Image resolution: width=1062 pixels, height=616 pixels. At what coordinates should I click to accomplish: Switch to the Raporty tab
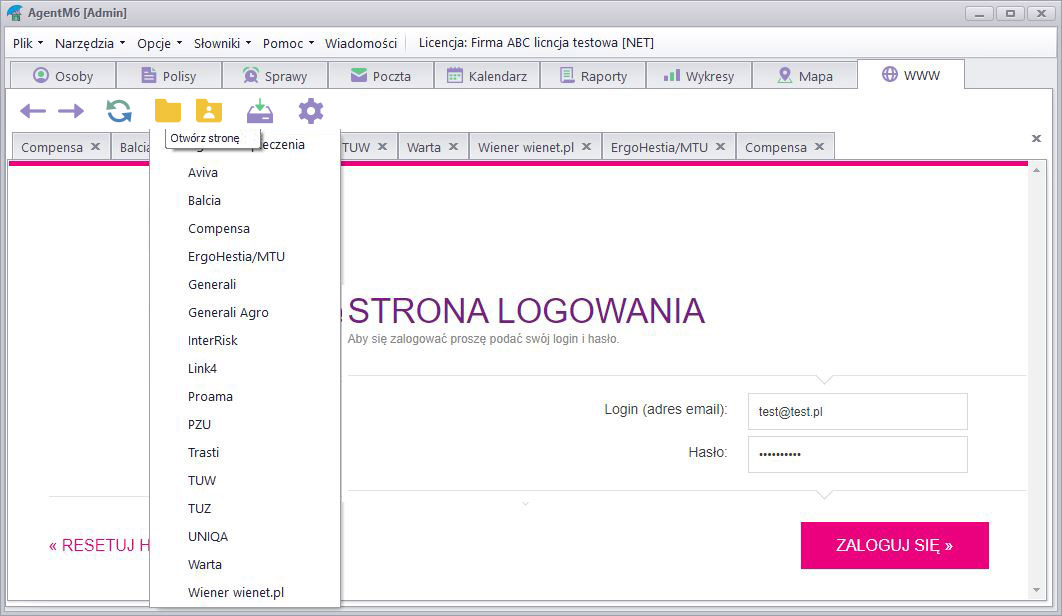(593, 76)
